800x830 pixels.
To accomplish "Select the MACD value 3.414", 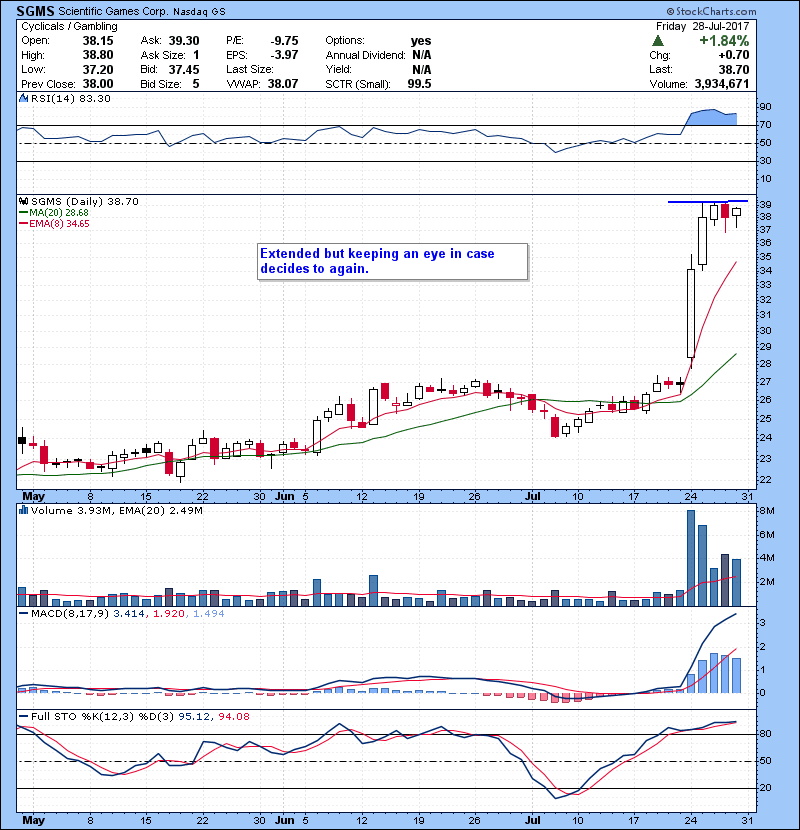I will pos(129,614).
